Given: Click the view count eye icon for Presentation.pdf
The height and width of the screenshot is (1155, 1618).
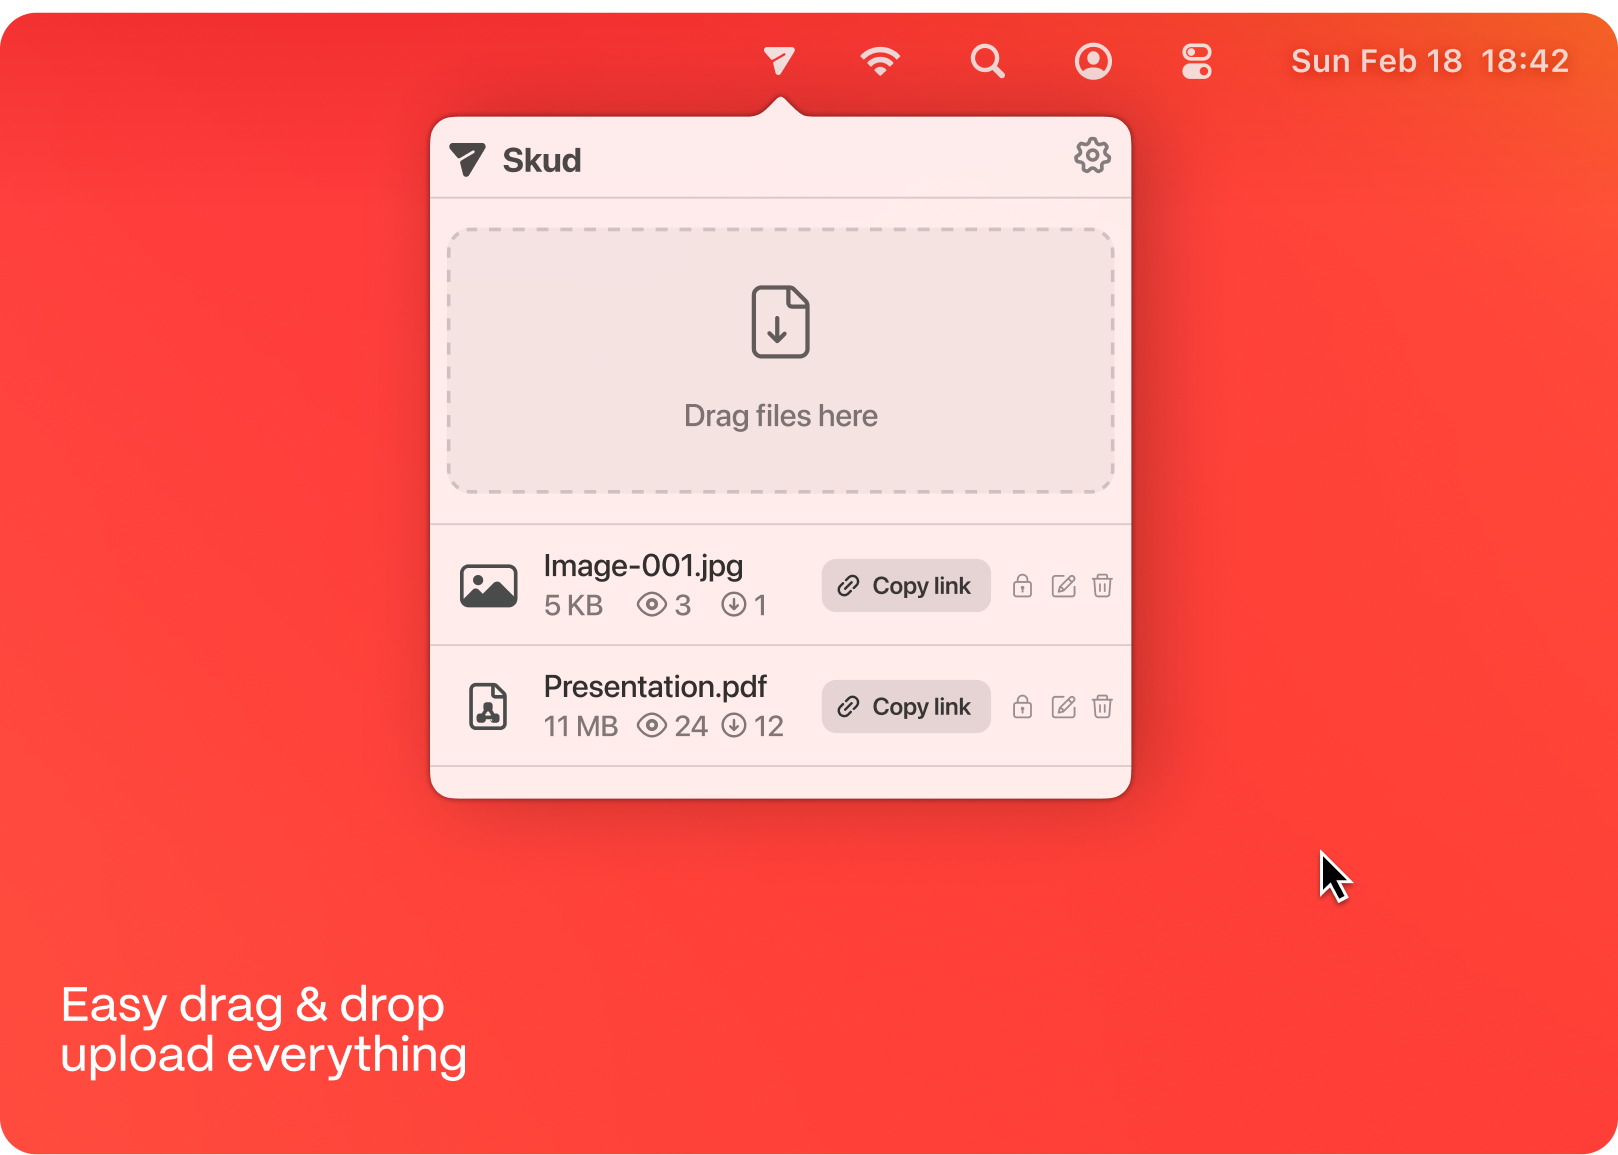Looking at the screenshot, I should click(x=651, y=726).
